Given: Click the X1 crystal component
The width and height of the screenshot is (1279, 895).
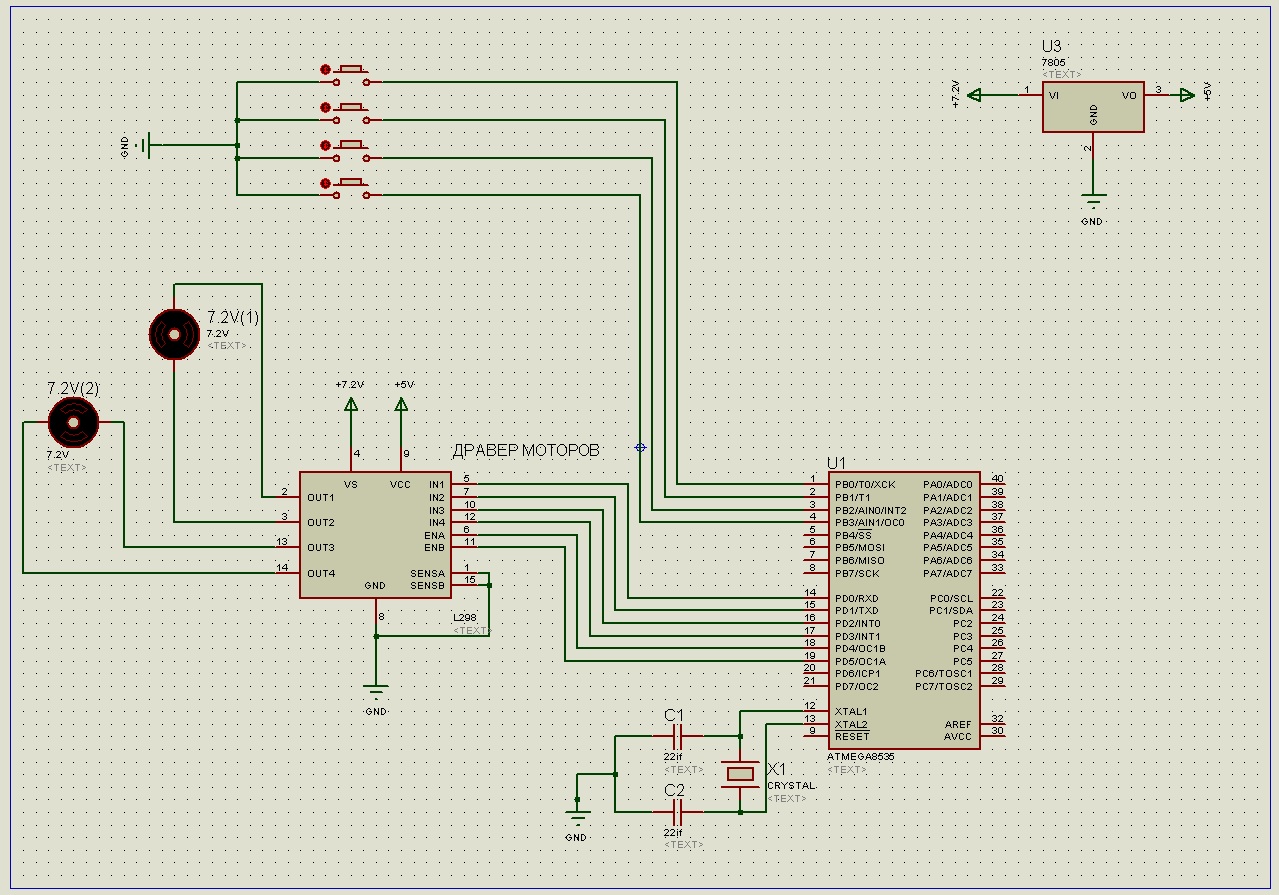Looking at the screenshot, I should coord(740,773).
